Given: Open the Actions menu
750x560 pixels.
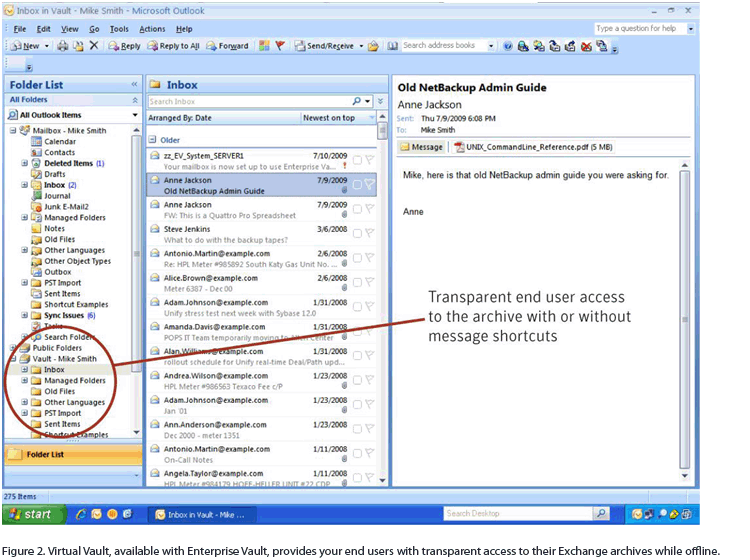Looking at the screenshot, I should (152, 29).
